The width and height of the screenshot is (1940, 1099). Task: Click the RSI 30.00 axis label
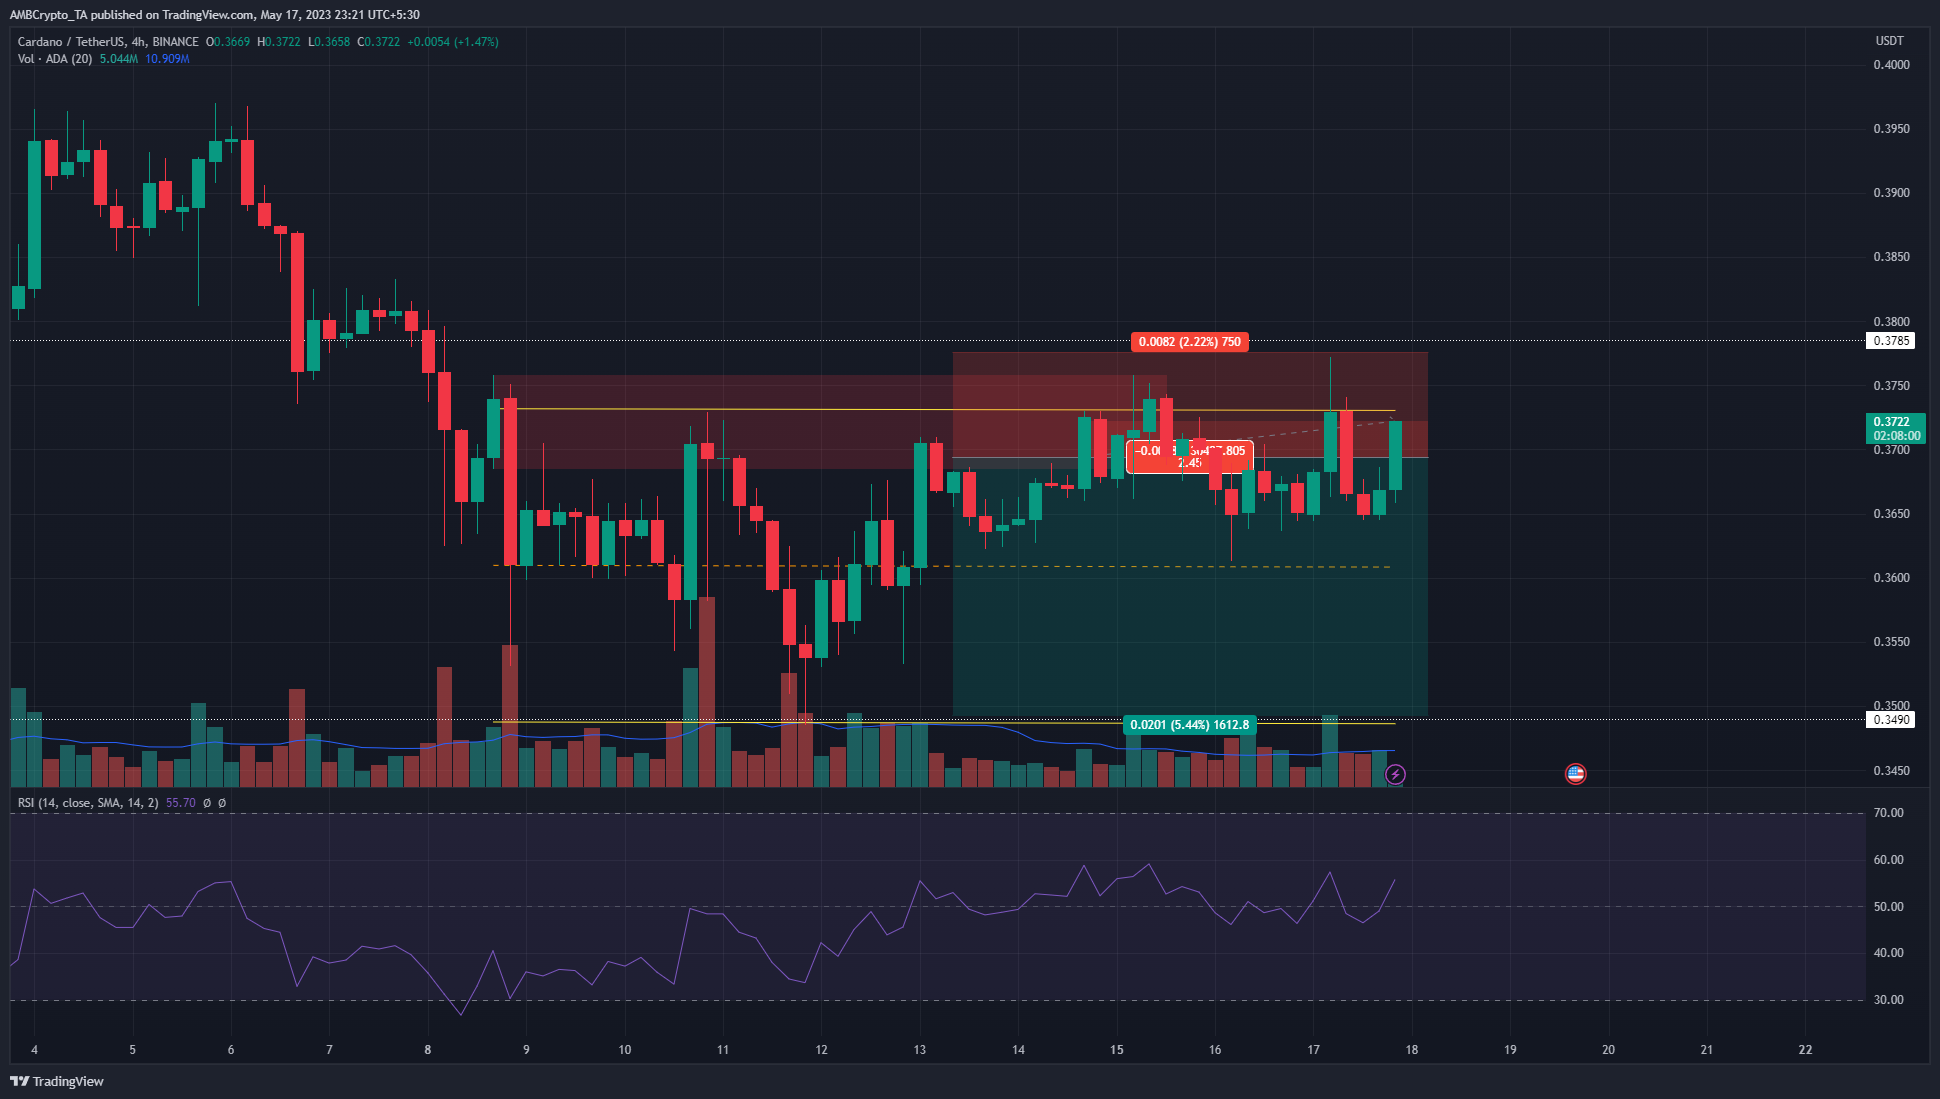tap(1888, 1000)
